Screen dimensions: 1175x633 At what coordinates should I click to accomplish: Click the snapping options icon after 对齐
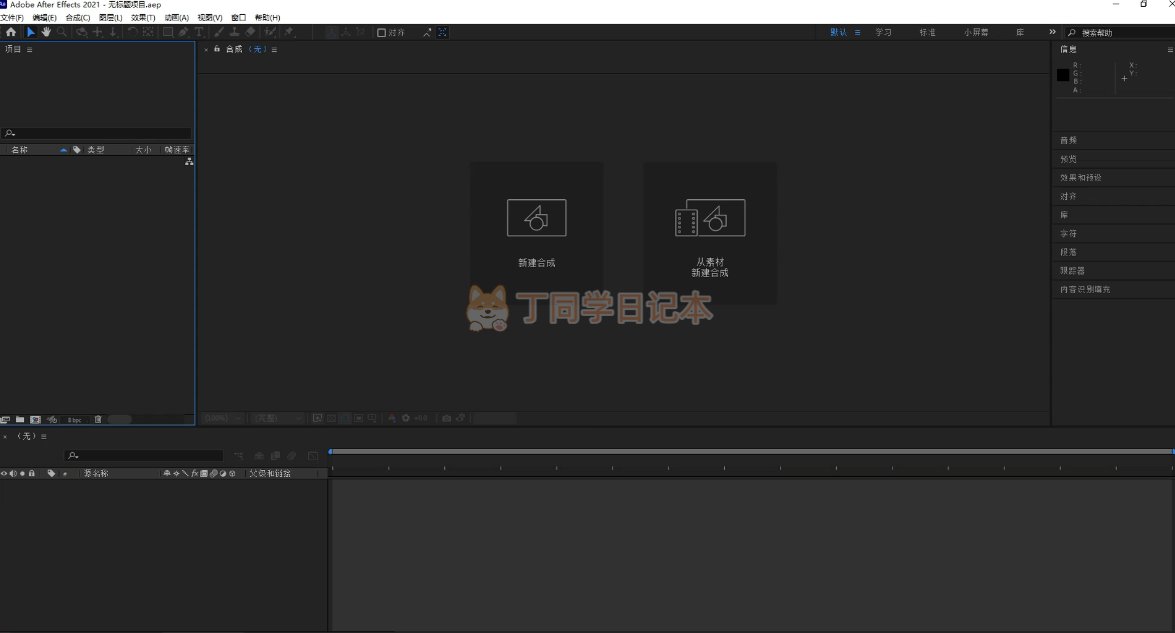[x=426, y=32]
